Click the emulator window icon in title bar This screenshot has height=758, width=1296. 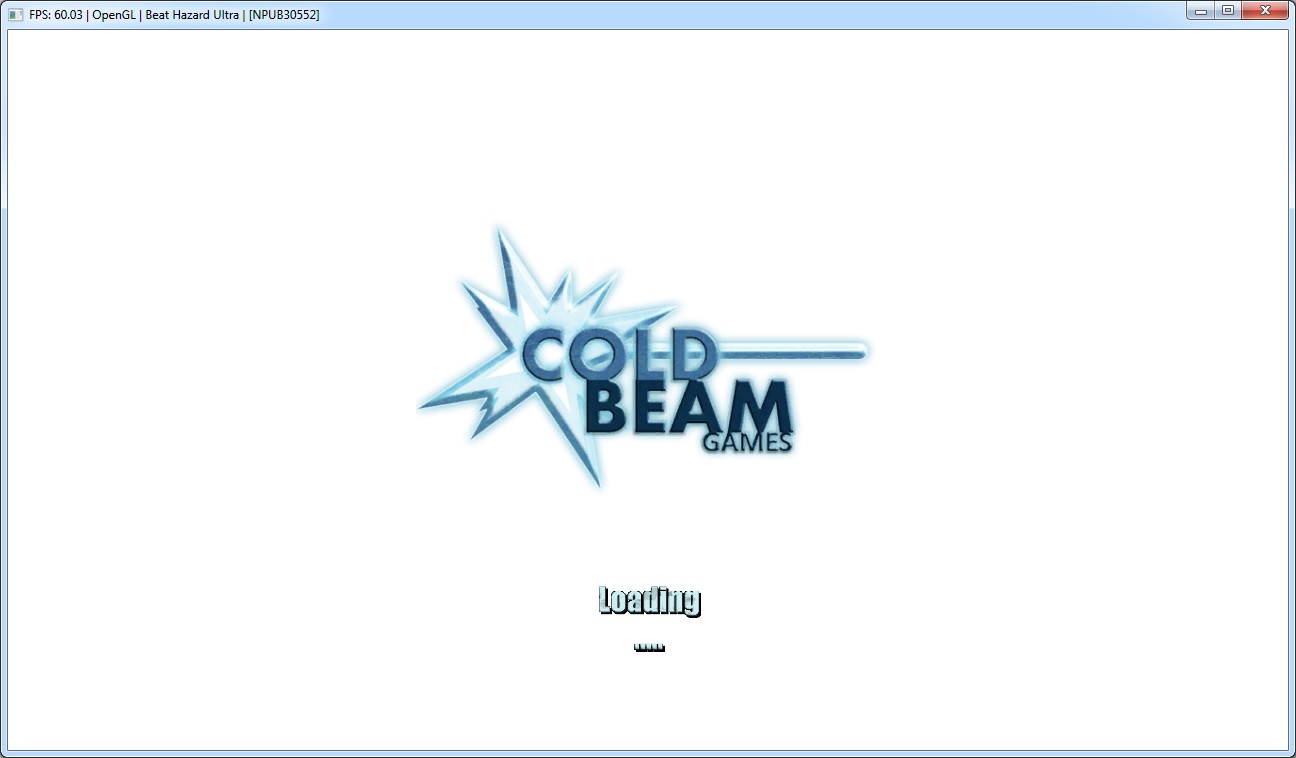15,15
